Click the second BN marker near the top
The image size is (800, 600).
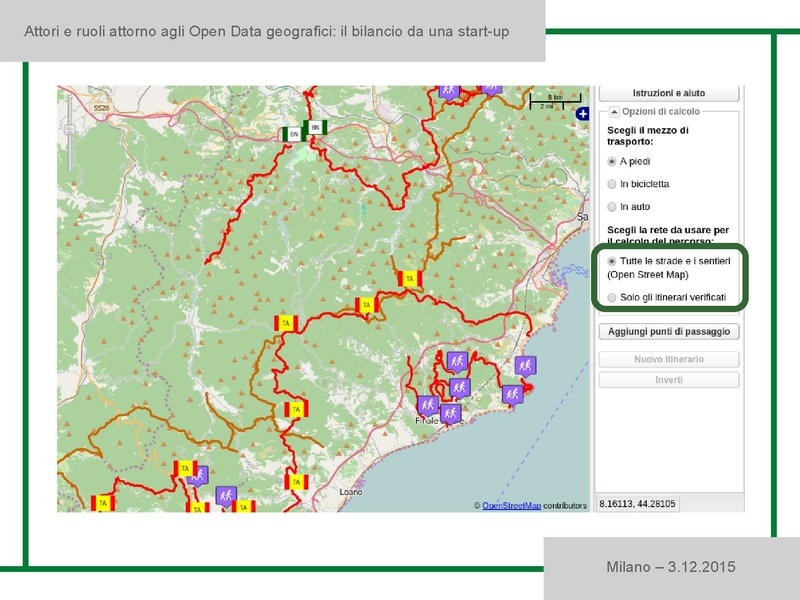(x=315, y=127)
